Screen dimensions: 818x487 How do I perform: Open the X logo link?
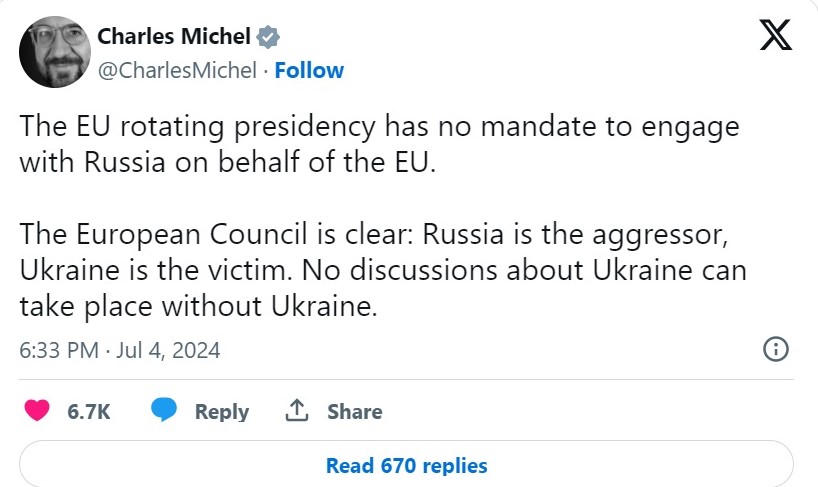773,39
